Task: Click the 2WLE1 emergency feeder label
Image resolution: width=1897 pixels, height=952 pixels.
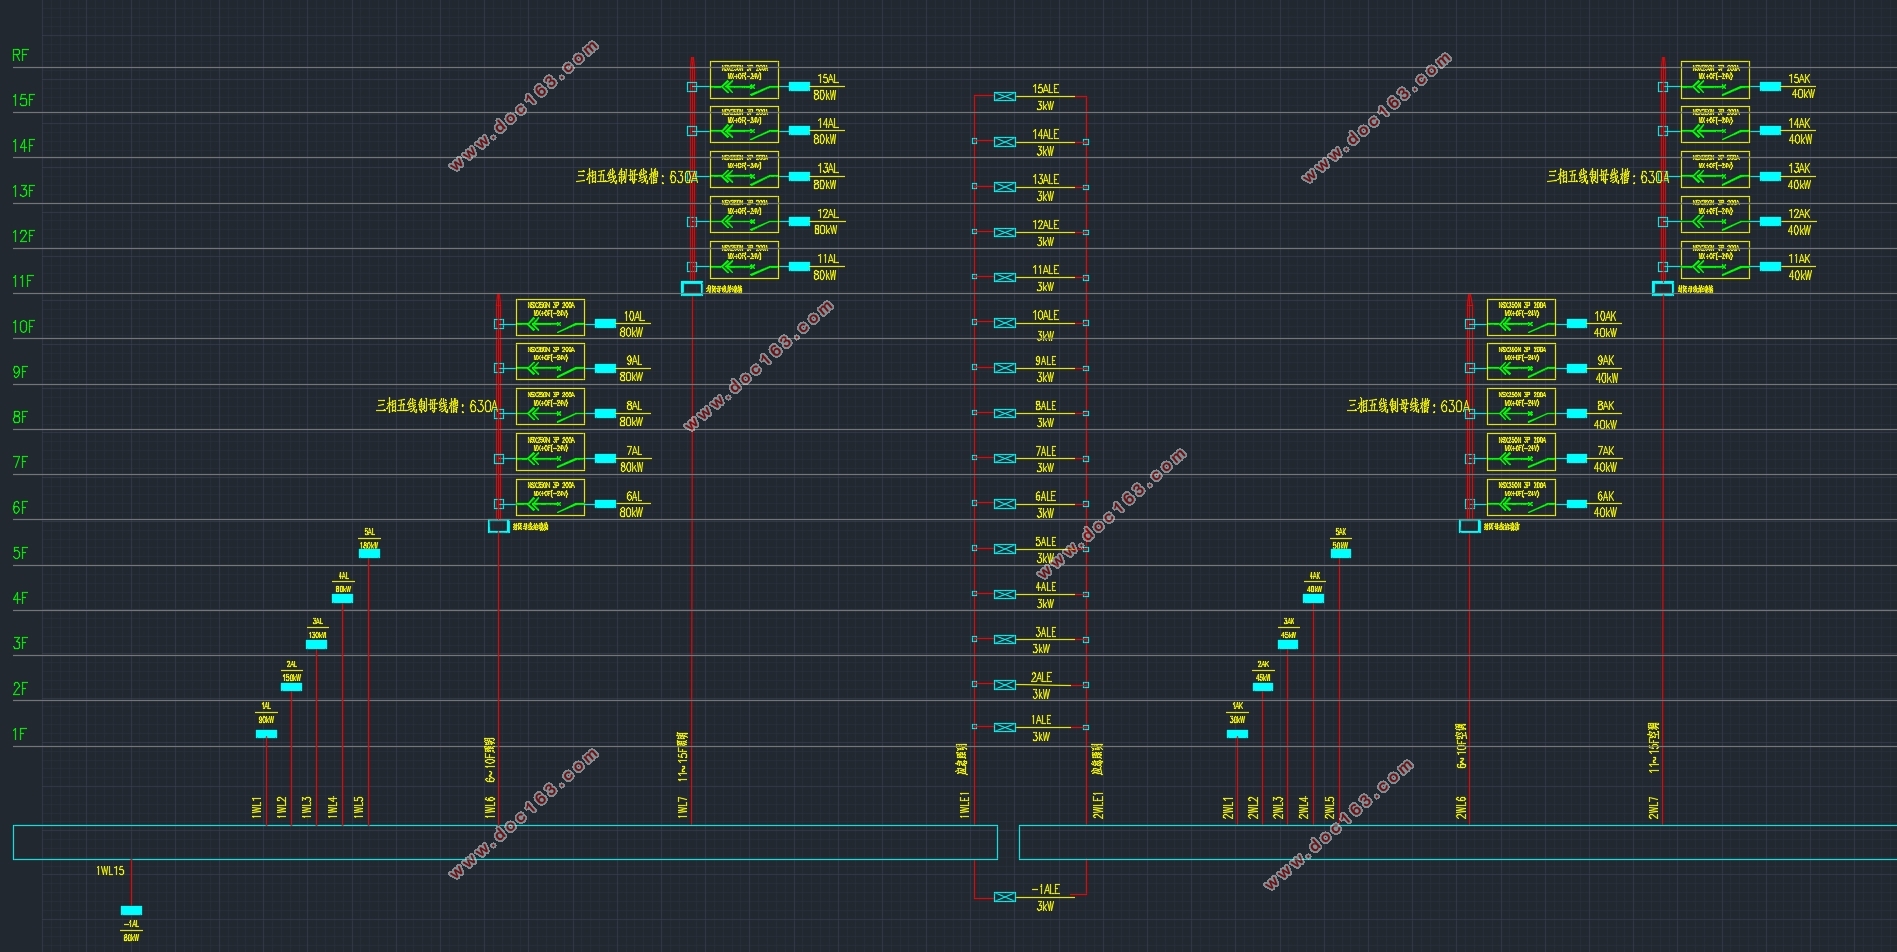Action: 1098,806
